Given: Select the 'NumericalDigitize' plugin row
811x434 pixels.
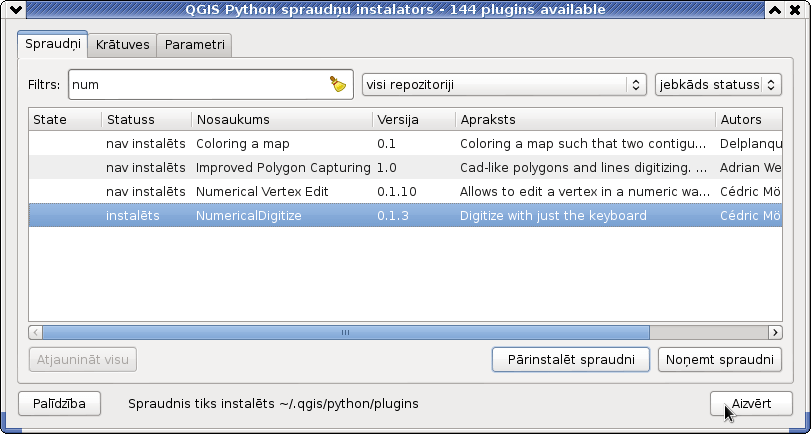Looking at the screenshot, I should click(x=406, y=216).
